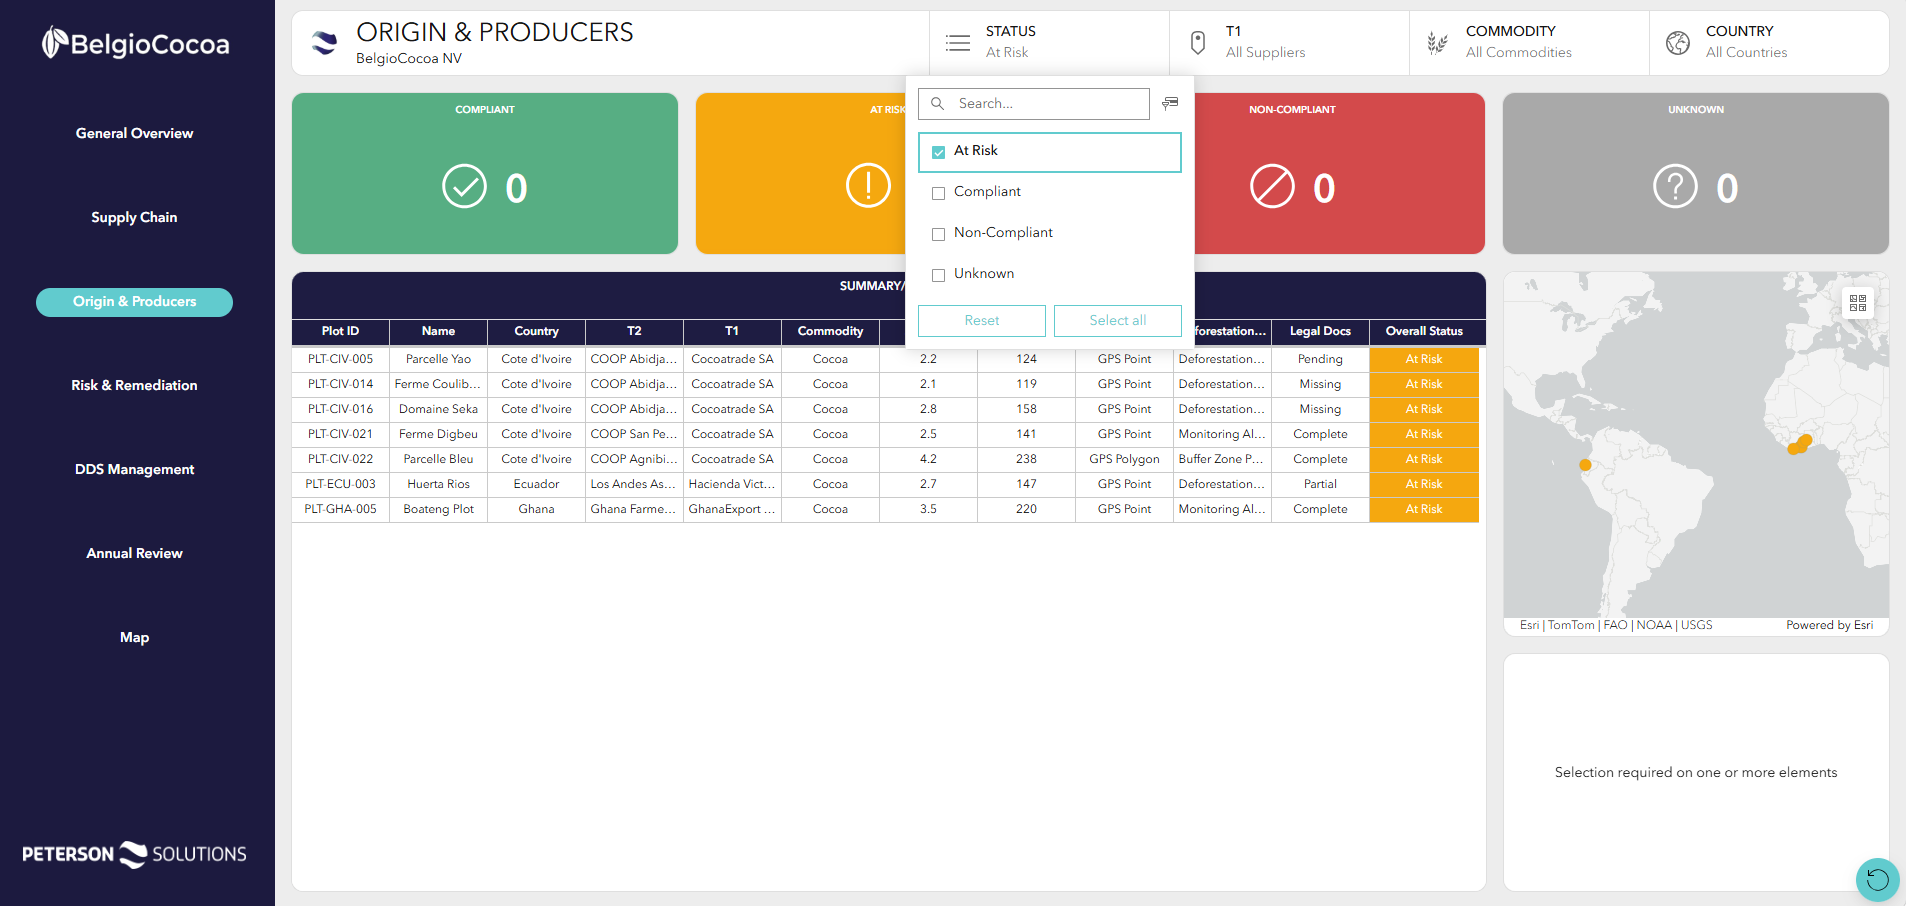Click the Select all button

click(1118, 320)
